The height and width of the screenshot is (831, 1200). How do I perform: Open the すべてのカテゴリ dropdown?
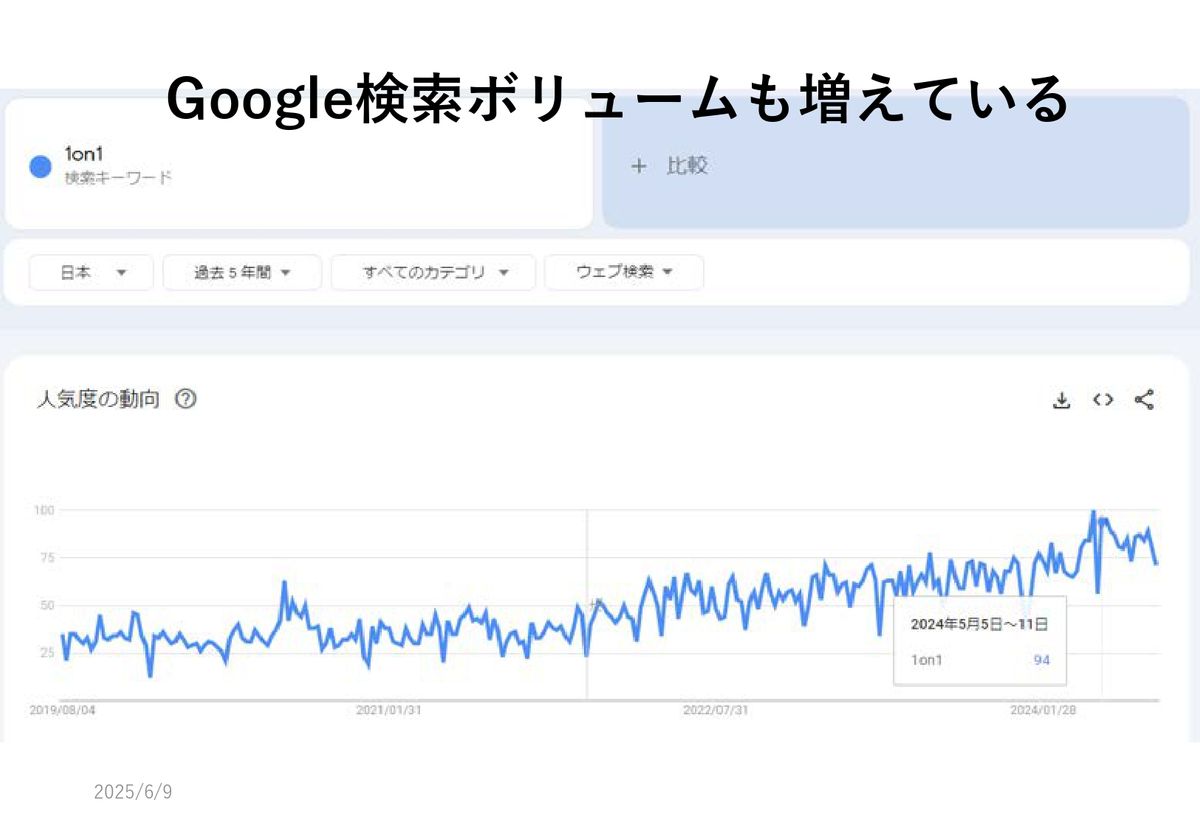click(x=434, y=272)
